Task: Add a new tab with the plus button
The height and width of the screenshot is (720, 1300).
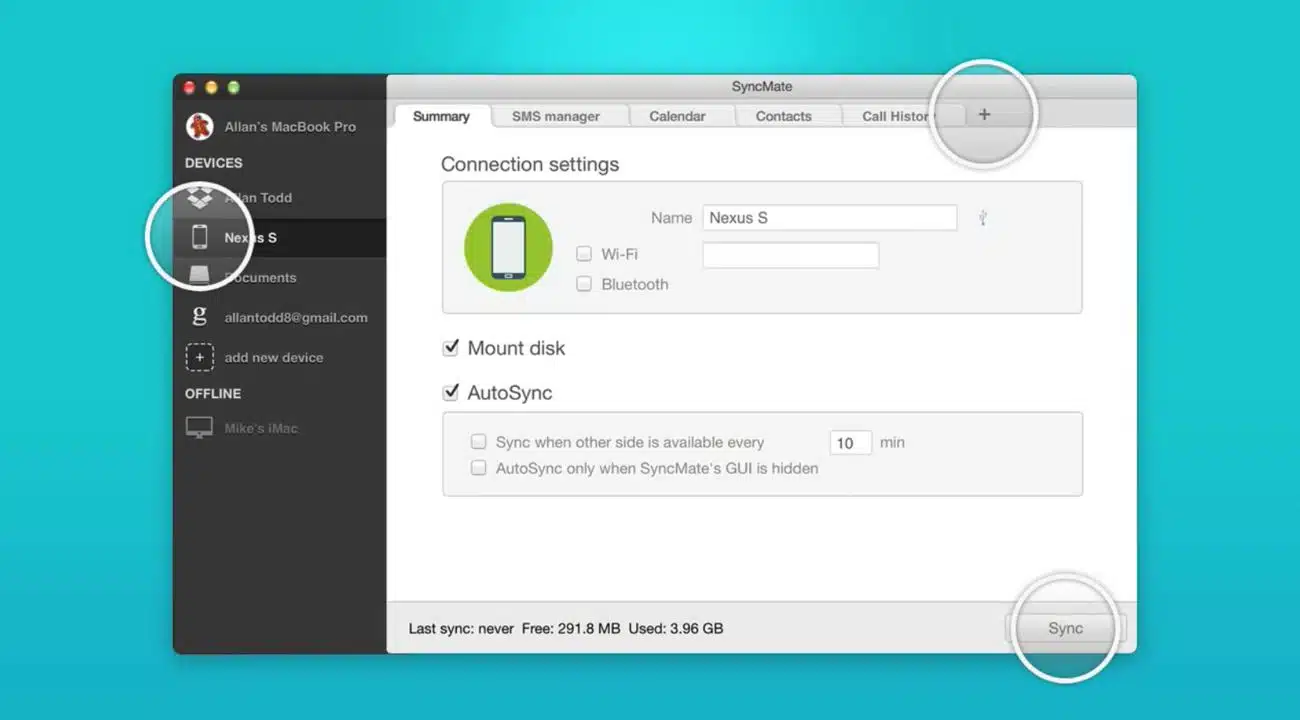Action: click(984, 115)
